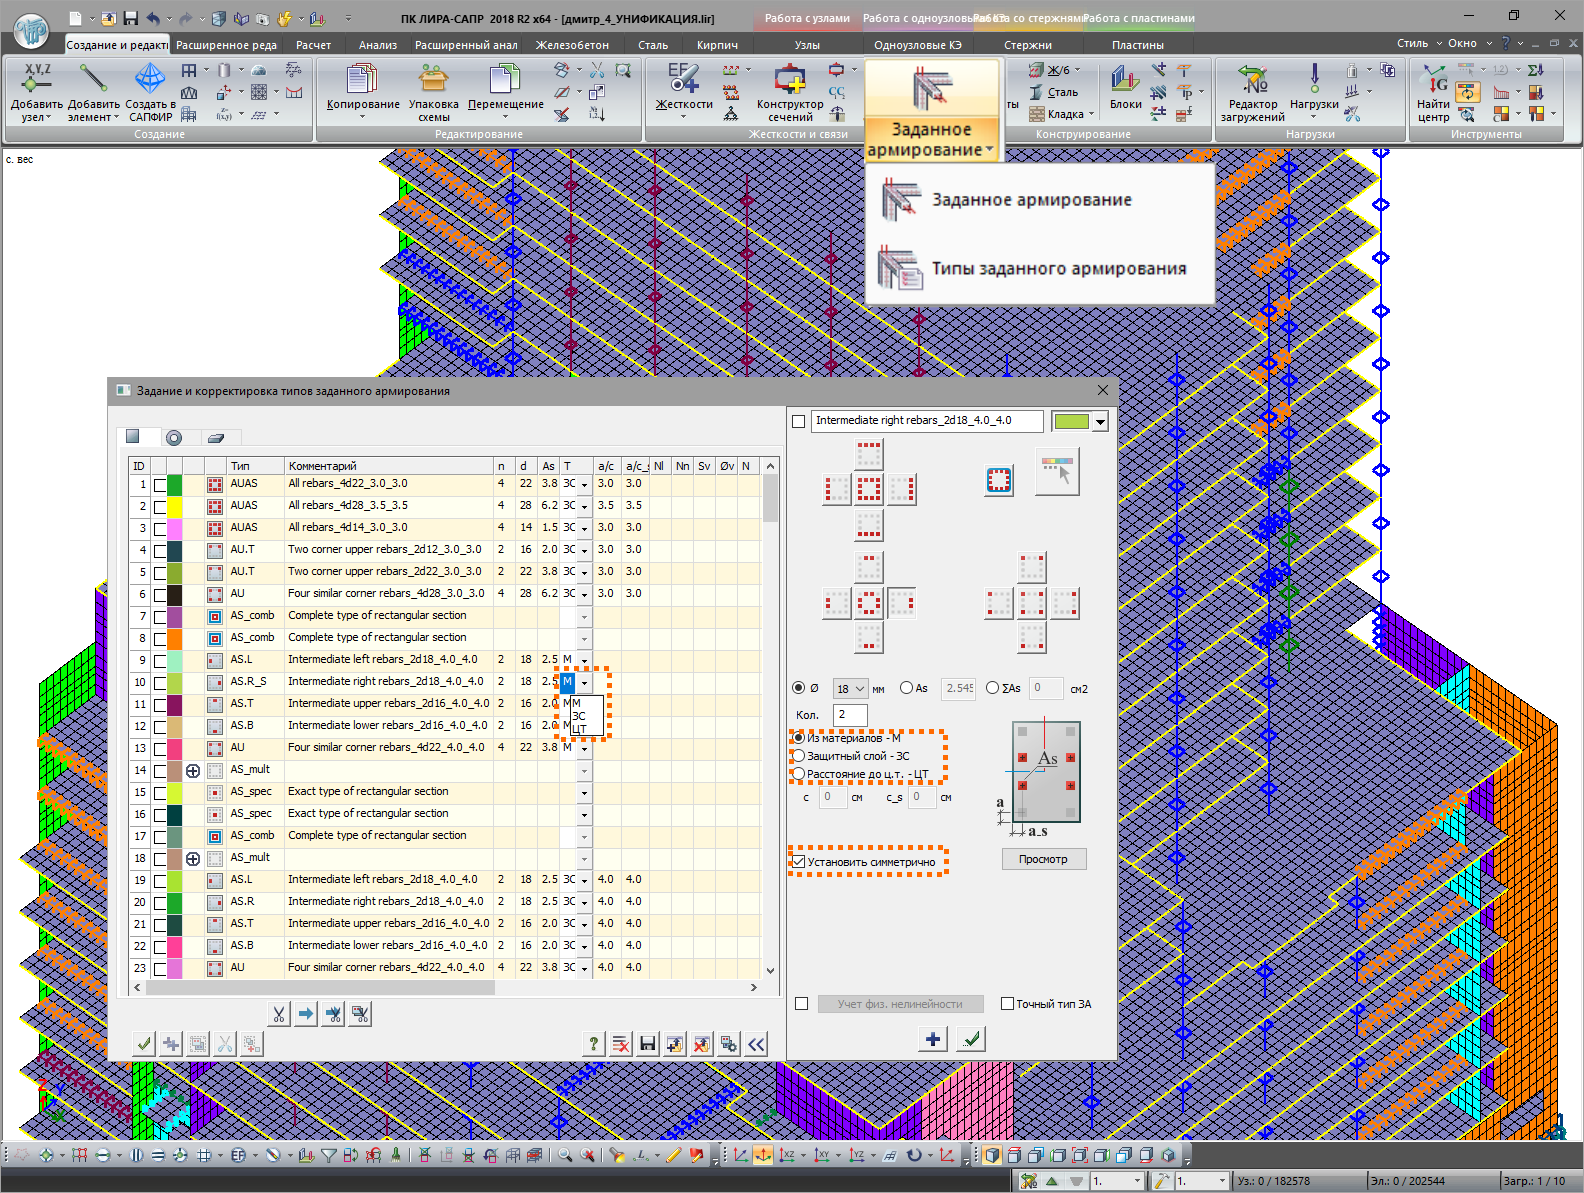Uncheck Установить симметрично checkbox

(799, 861)
